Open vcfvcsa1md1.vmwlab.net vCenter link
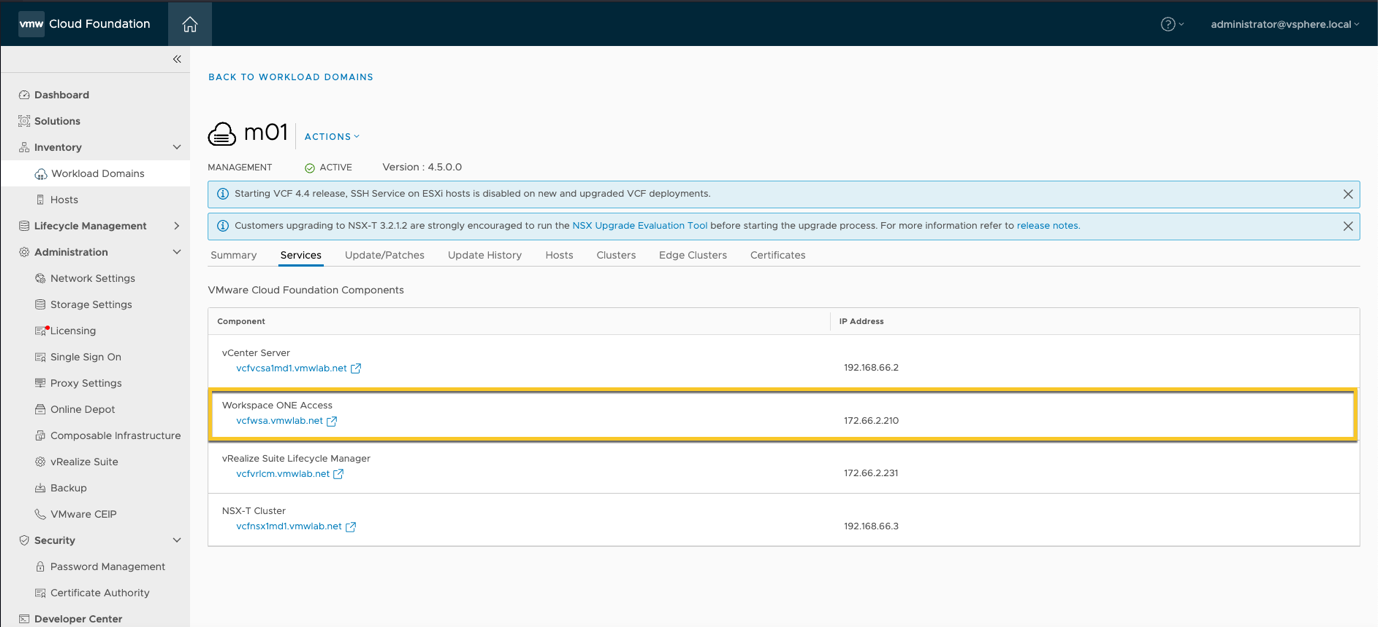The image size is (1378, 627). pos(291,368)
